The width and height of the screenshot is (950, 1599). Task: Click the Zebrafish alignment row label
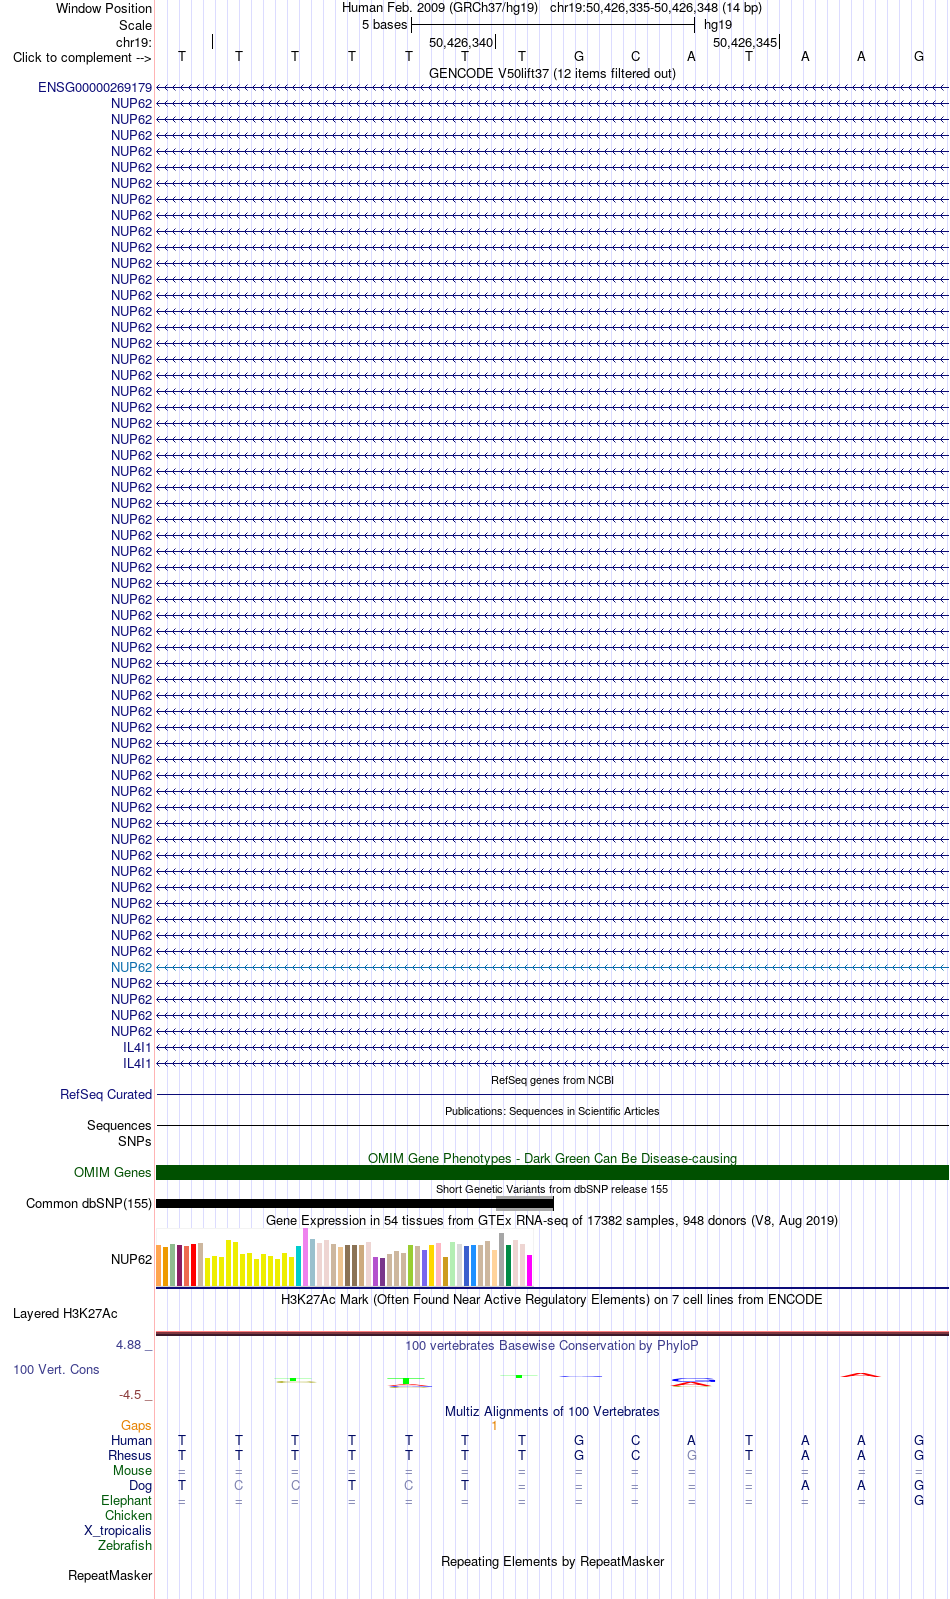[125, 1546]
